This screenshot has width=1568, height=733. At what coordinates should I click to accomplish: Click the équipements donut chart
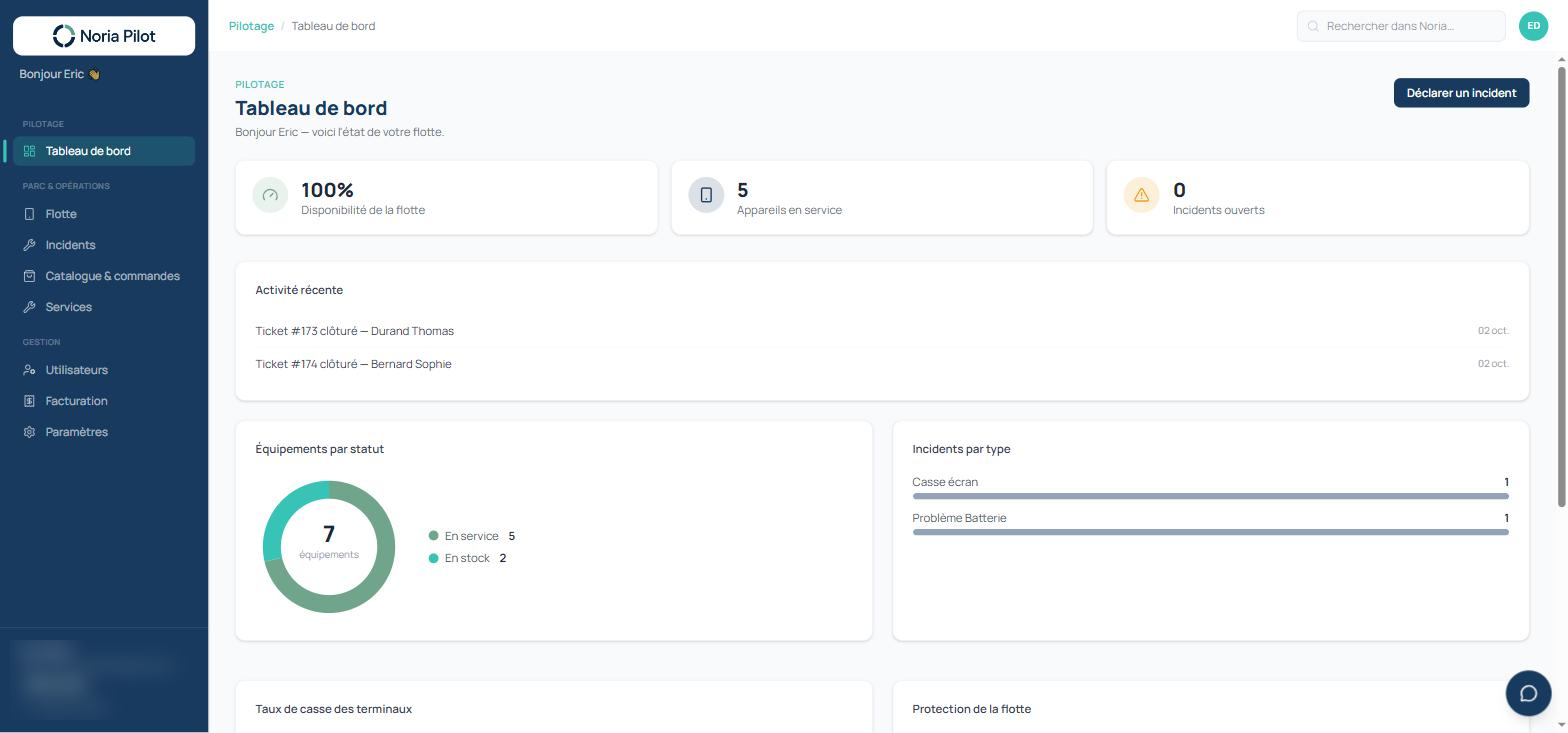coord(329,547)
